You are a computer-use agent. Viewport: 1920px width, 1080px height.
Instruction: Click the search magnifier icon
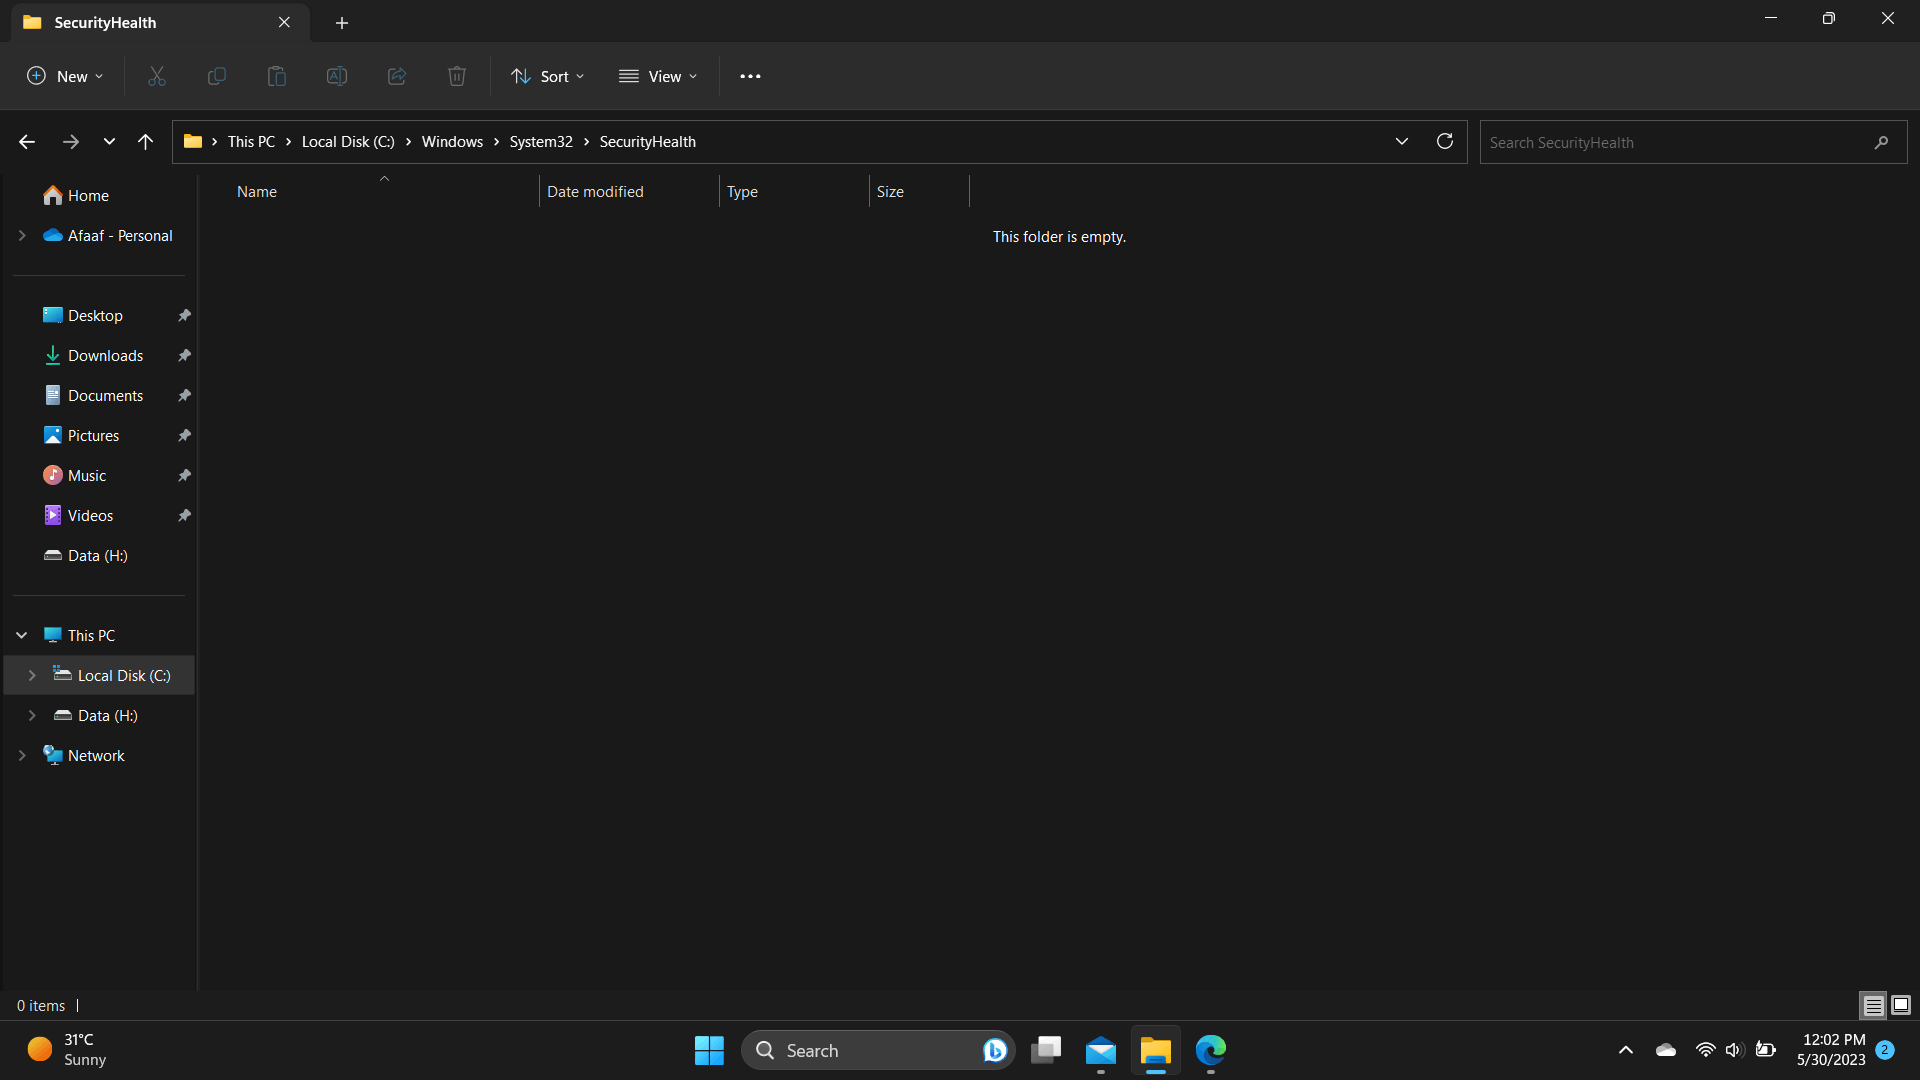(x=1881, y=142)
